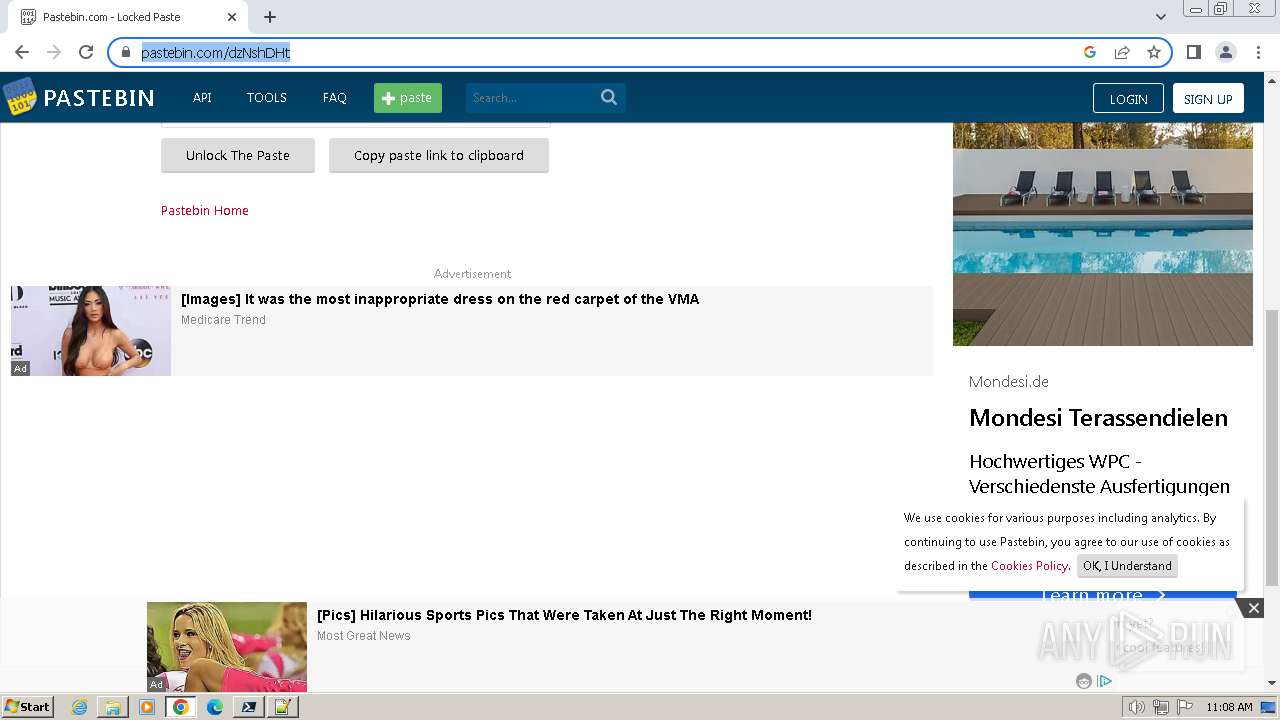Follow the Pastebin Home link
Image resolution: width=1280 pixels, height=720 pixels.
[x=205, y=210]
